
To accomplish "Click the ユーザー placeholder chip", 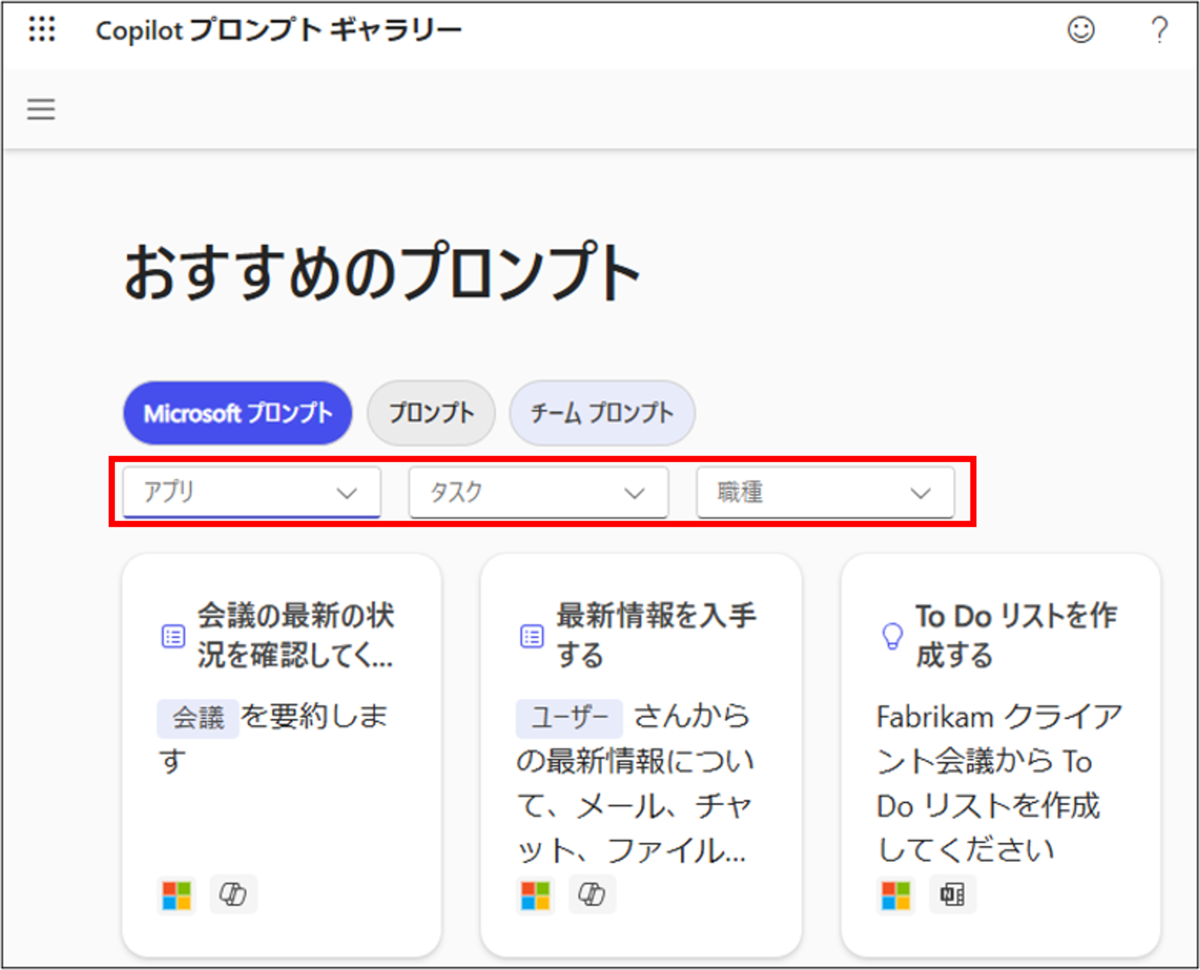I will pyautogui.click(x=569, y=718).
